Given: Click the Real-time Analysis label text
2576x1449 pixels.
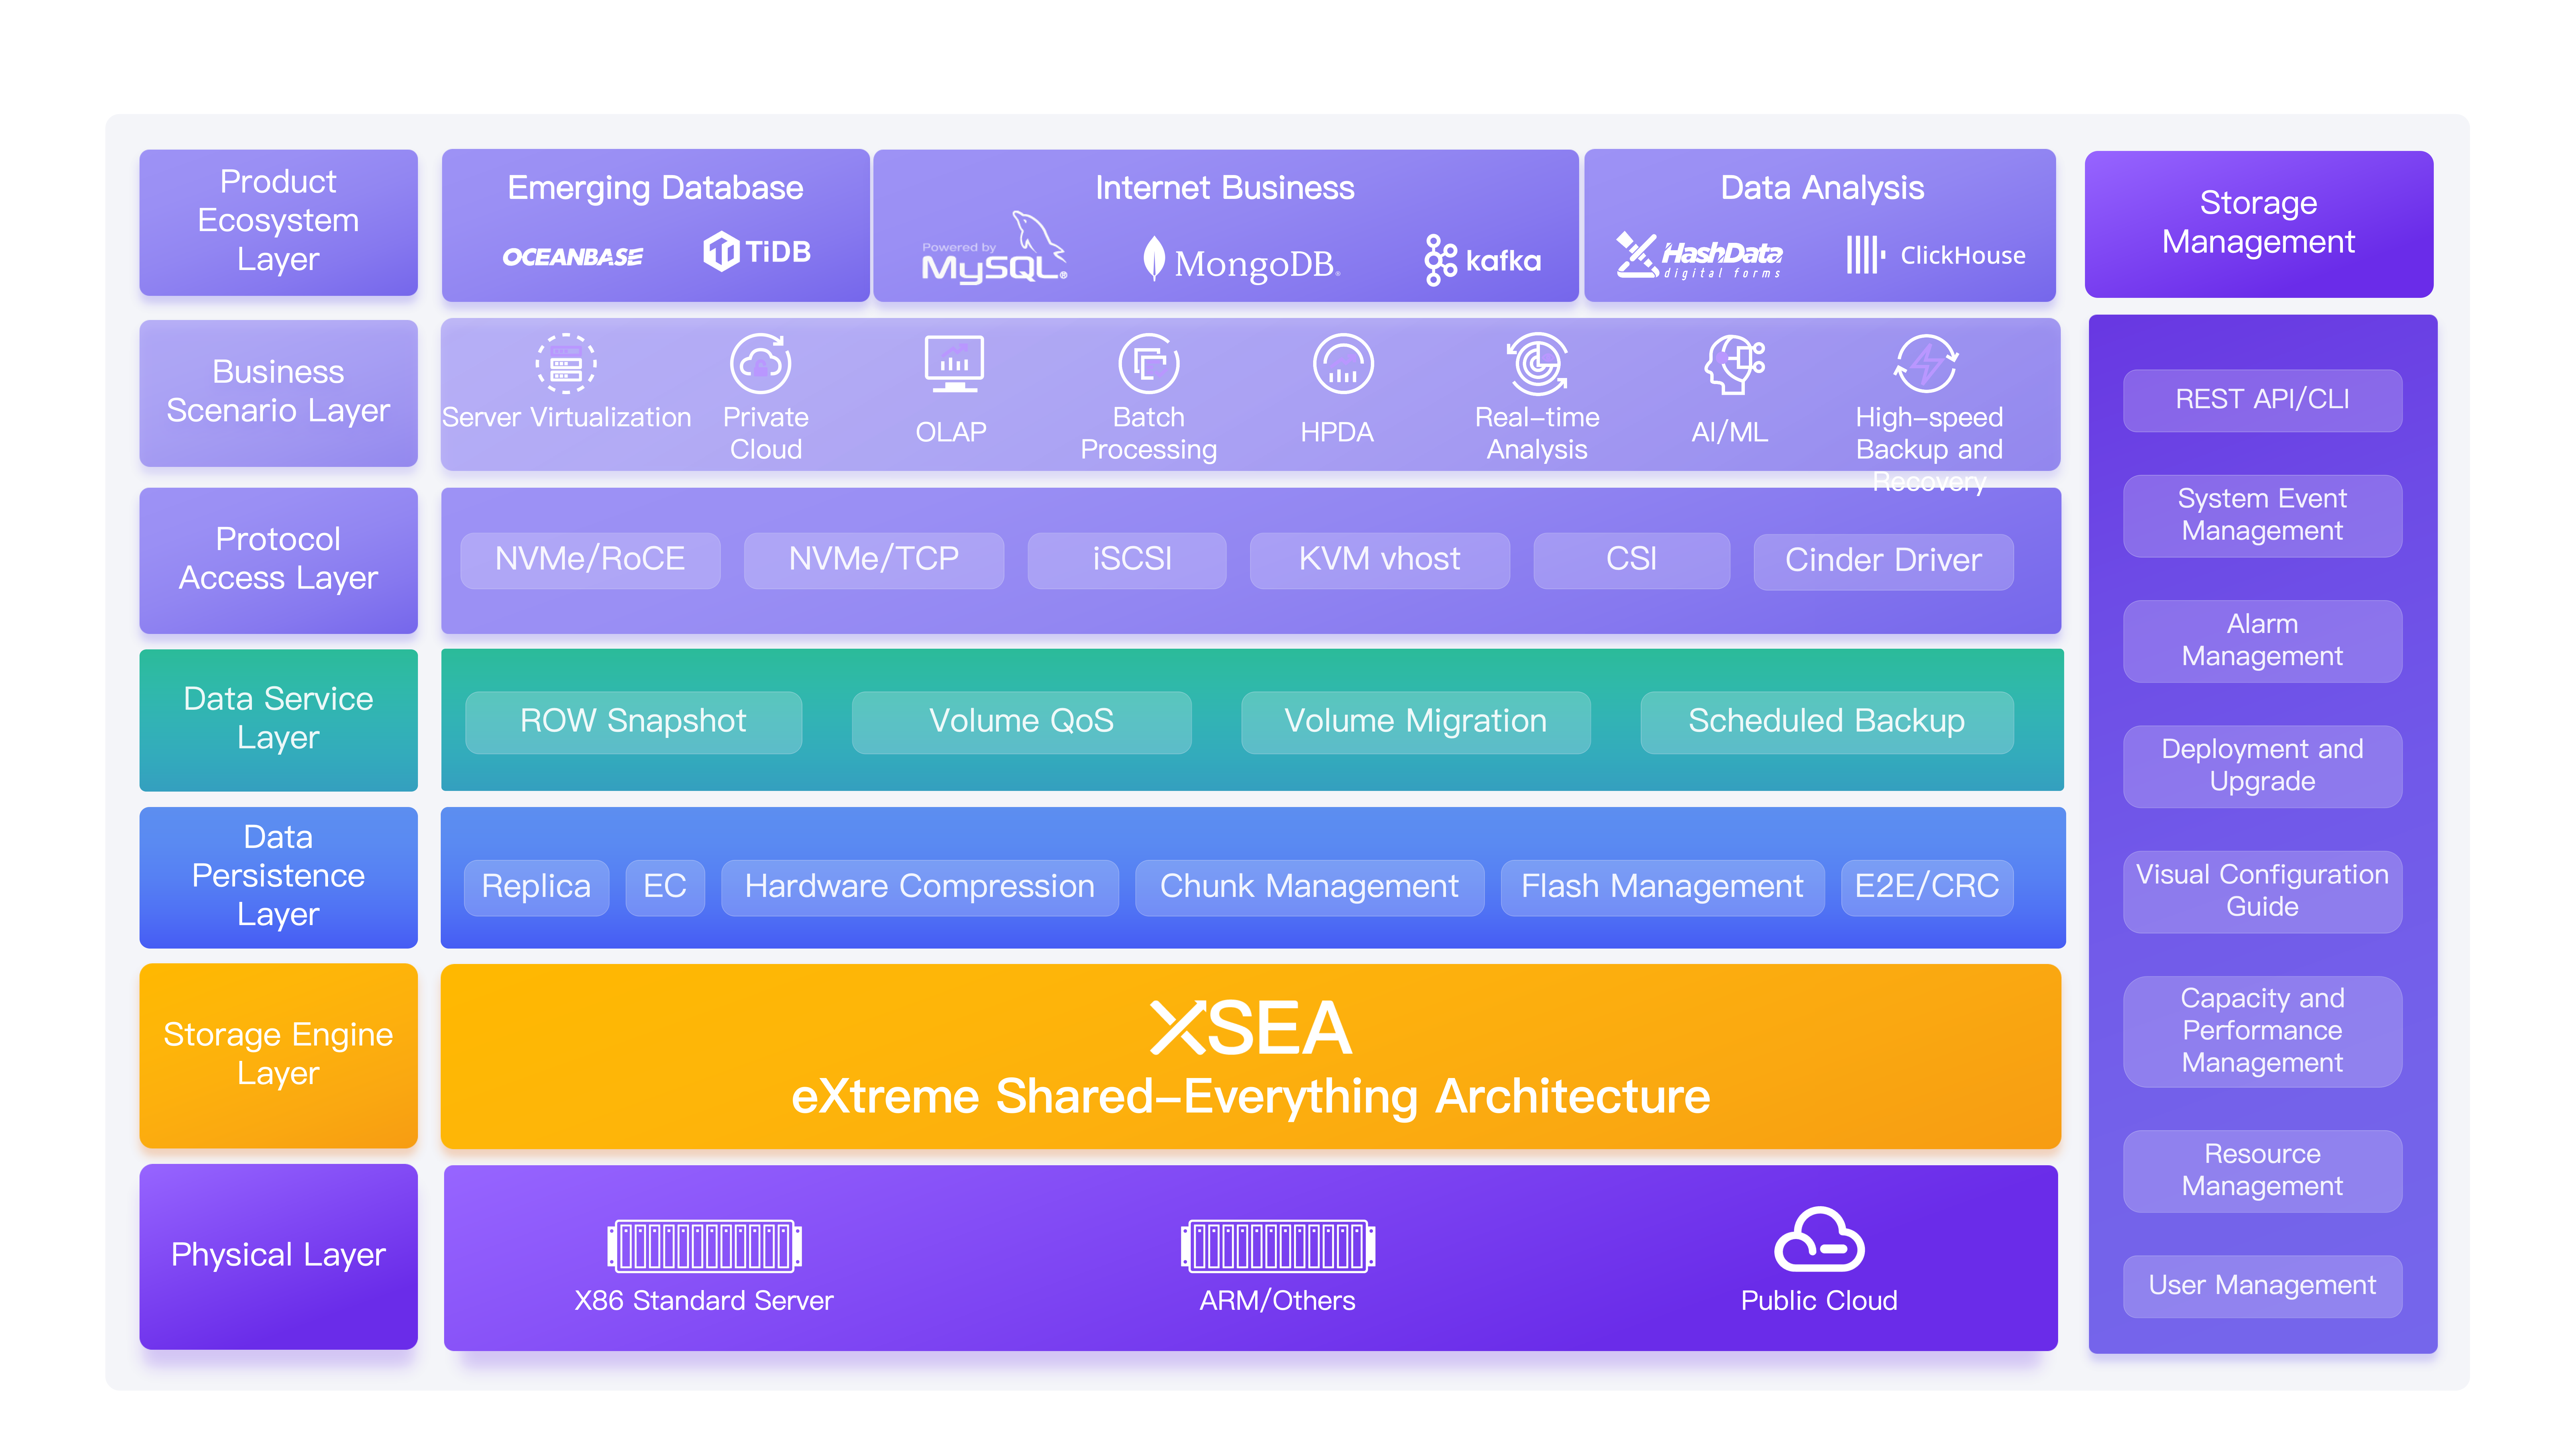Looking at the screenshot, I should [1537, 433].
